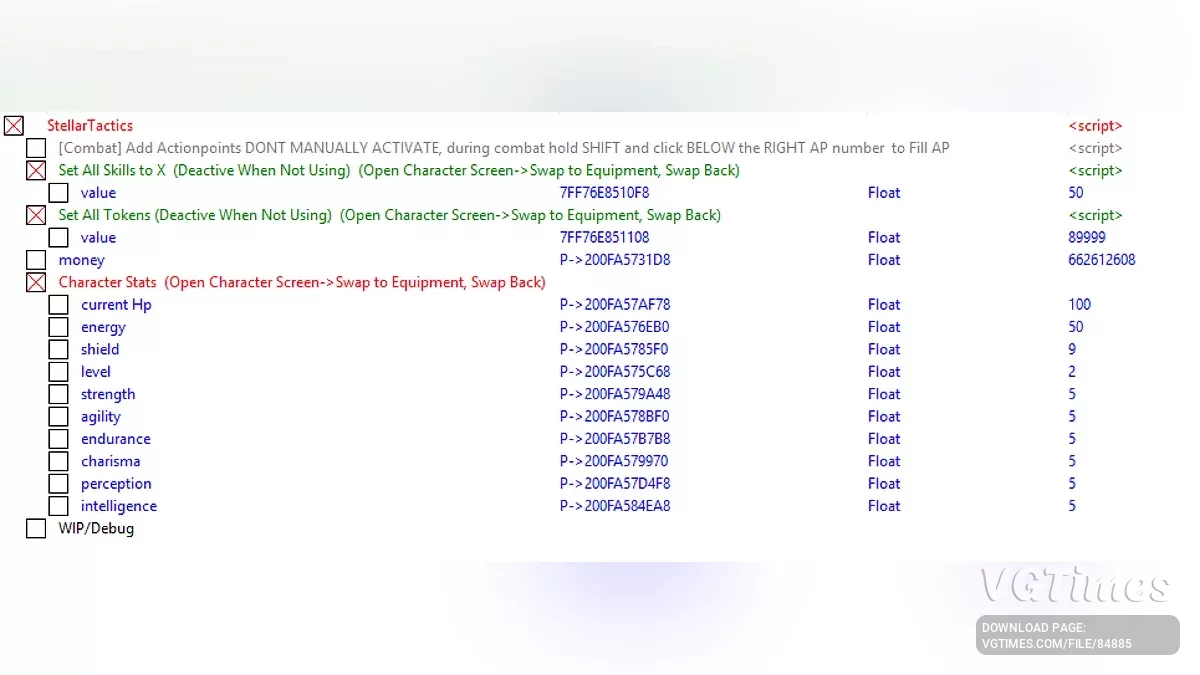Click address 7FF76E8510F8
Viewport: 1200px width, 675px height.
[604, 193]
